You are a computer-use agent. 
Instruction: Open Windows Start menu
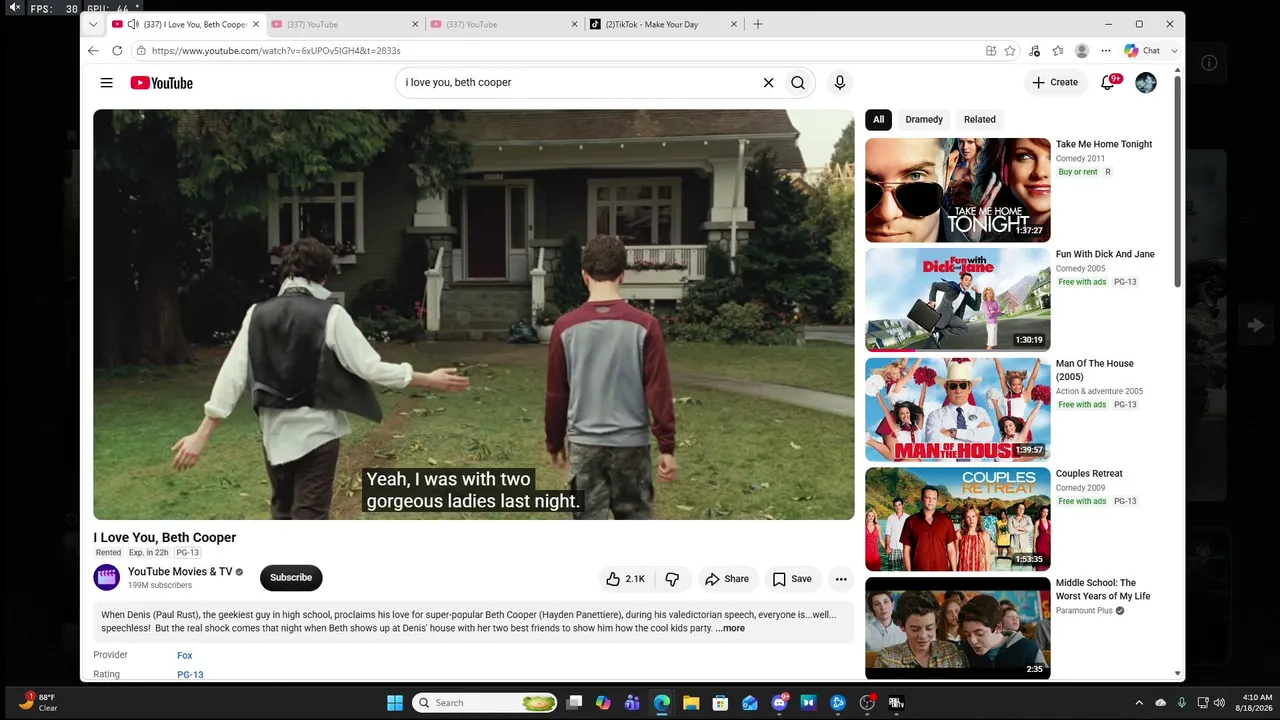[x=395, y=703]
